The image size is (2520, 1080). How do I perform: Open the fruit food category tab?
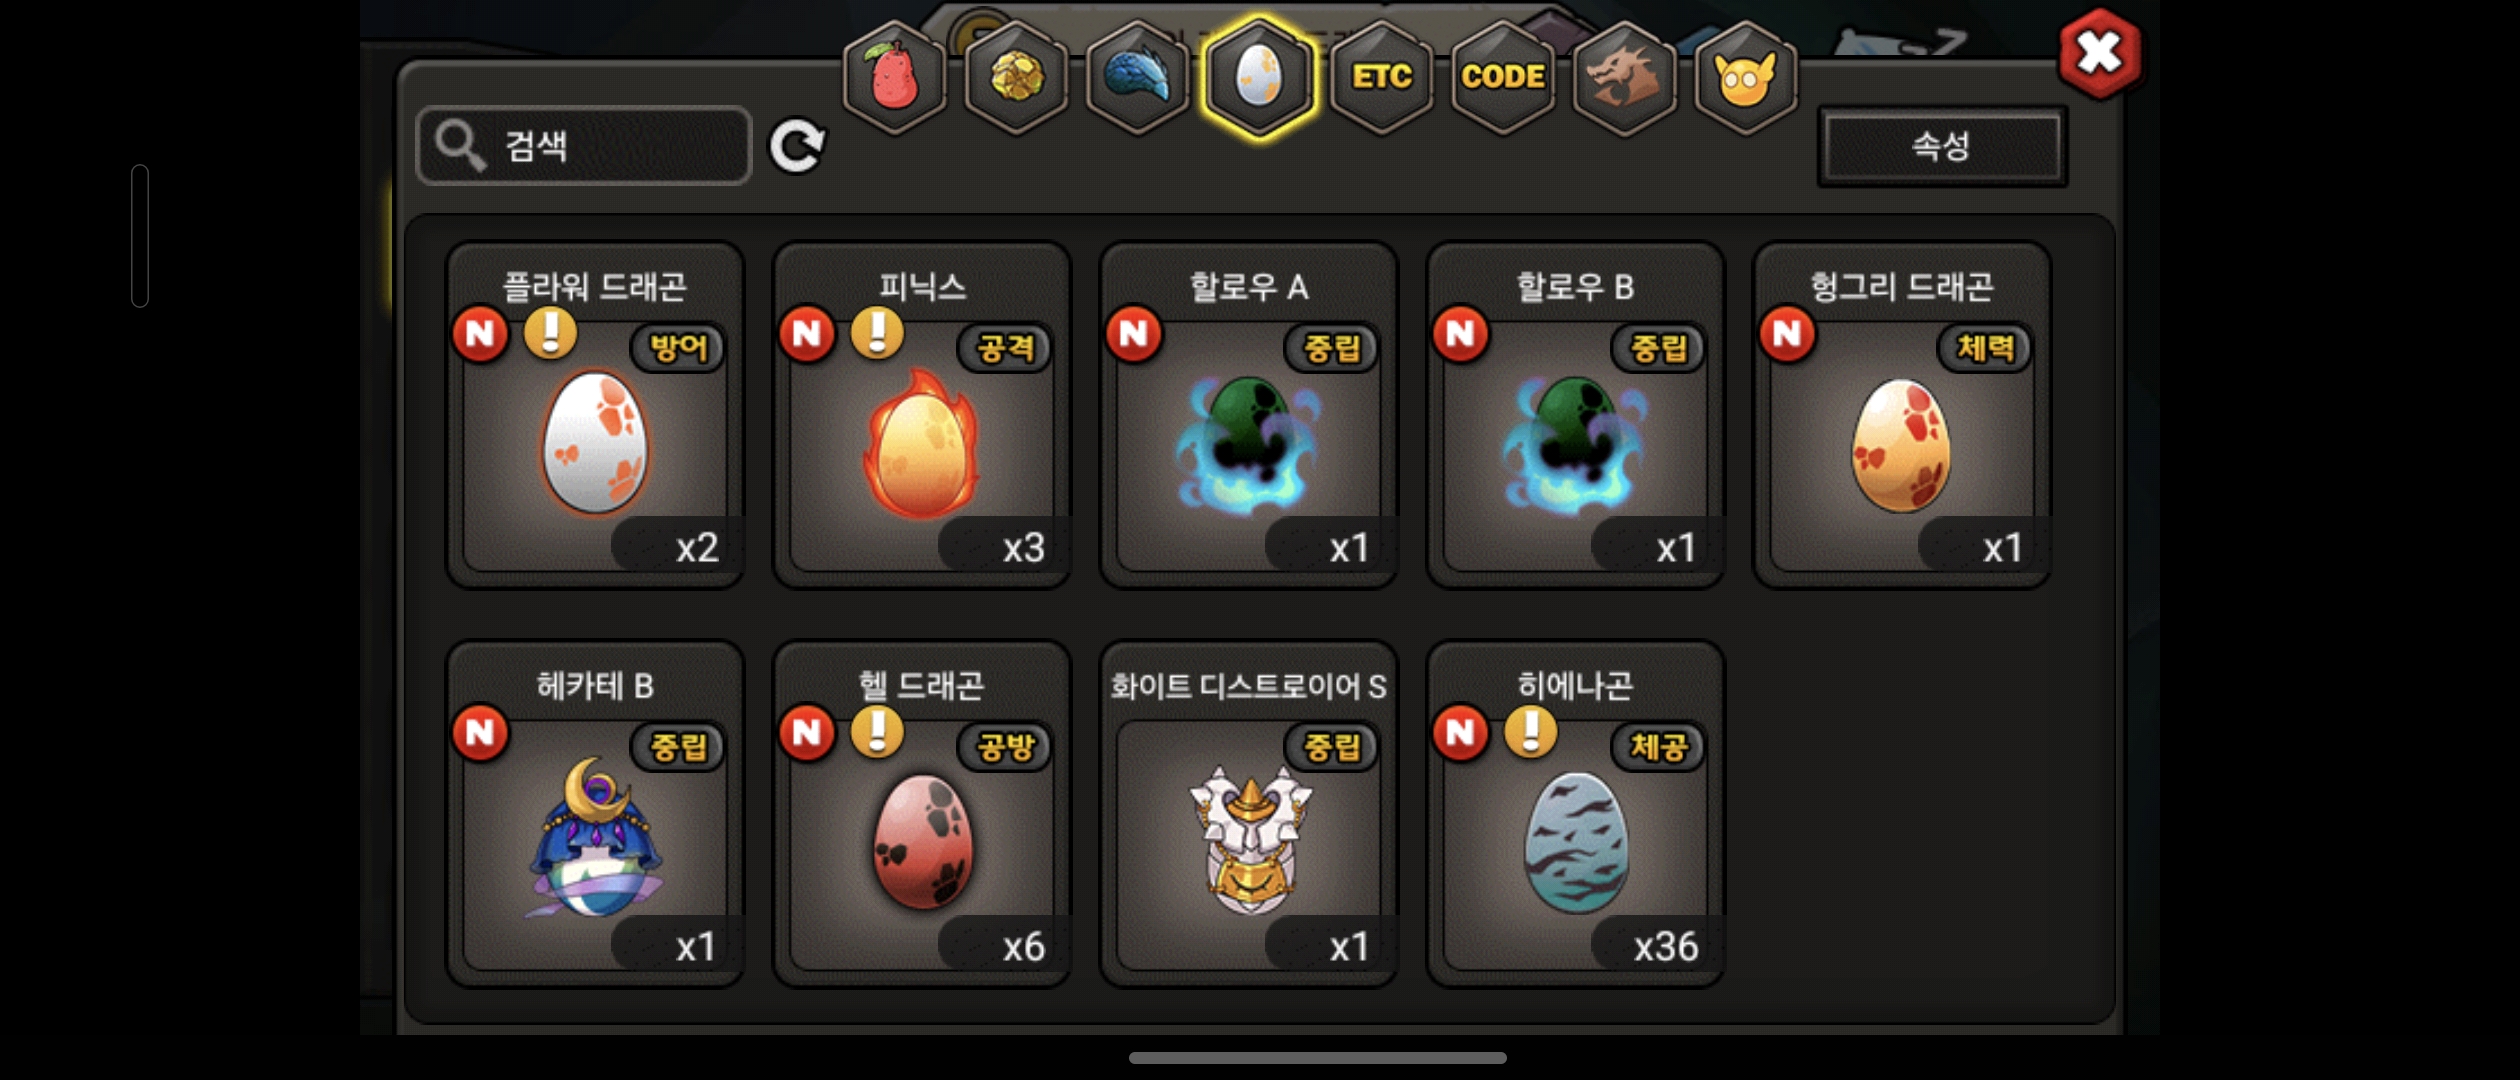click(894, 78)
